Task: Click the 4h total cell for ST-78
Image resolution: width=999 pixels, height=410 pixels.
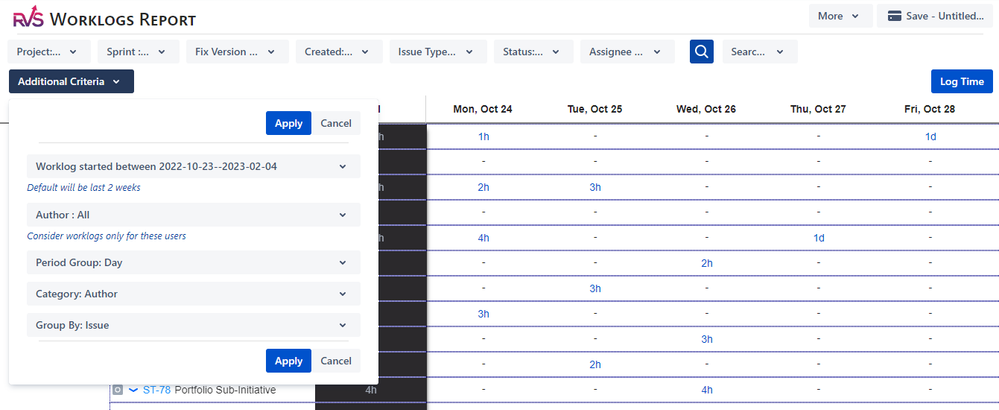Action: click(x=370, y=390)
